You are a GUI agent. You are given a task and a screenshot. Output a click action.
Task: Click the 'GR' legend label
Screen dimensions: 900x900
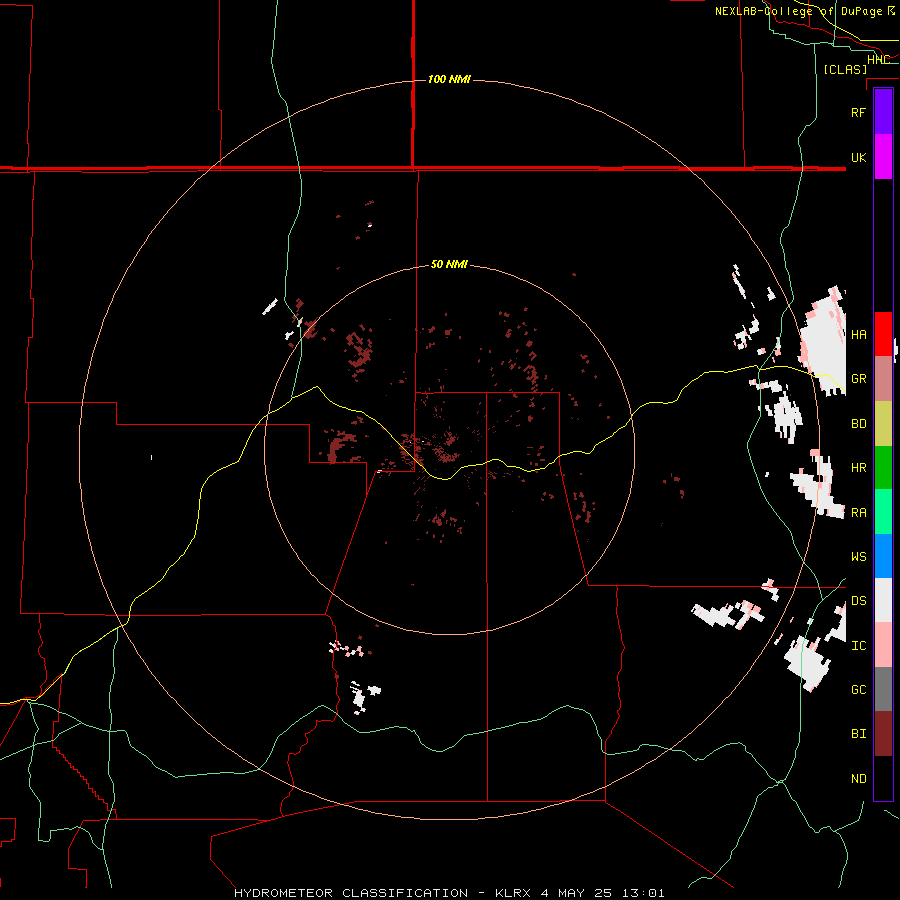(x=858, y=379)
